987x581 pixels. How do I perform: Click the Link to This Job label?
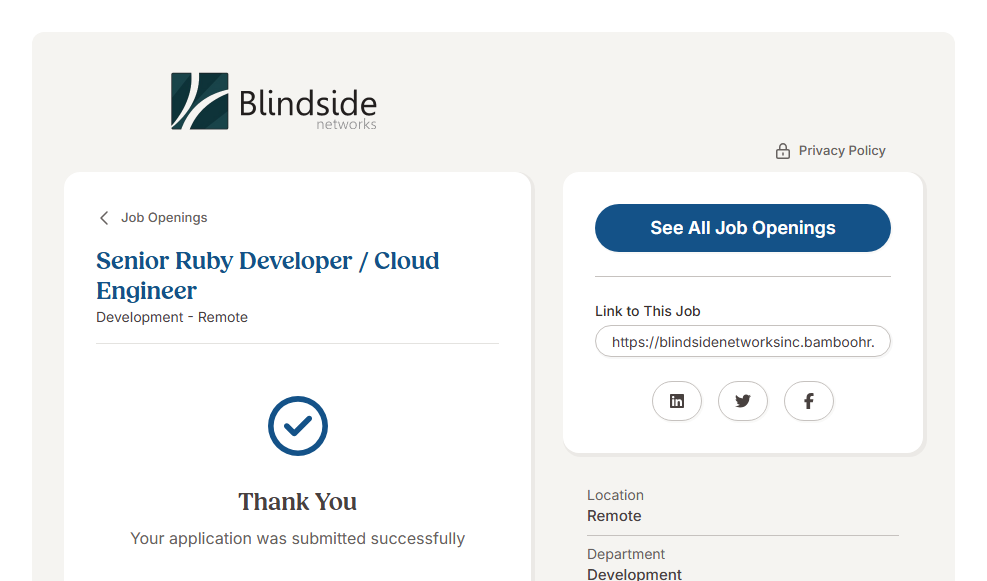pyautogui.click(x=647, y=311)
